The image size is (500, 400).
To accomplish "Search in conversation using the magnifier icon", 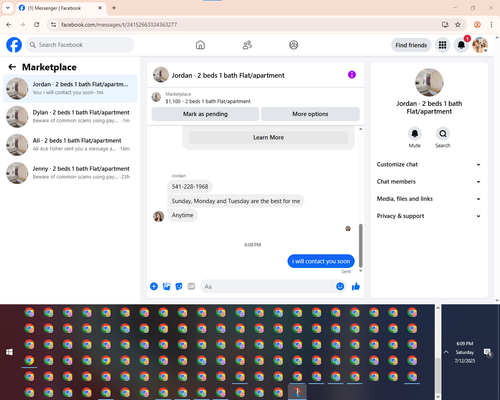I will click(x=443, y=134).
